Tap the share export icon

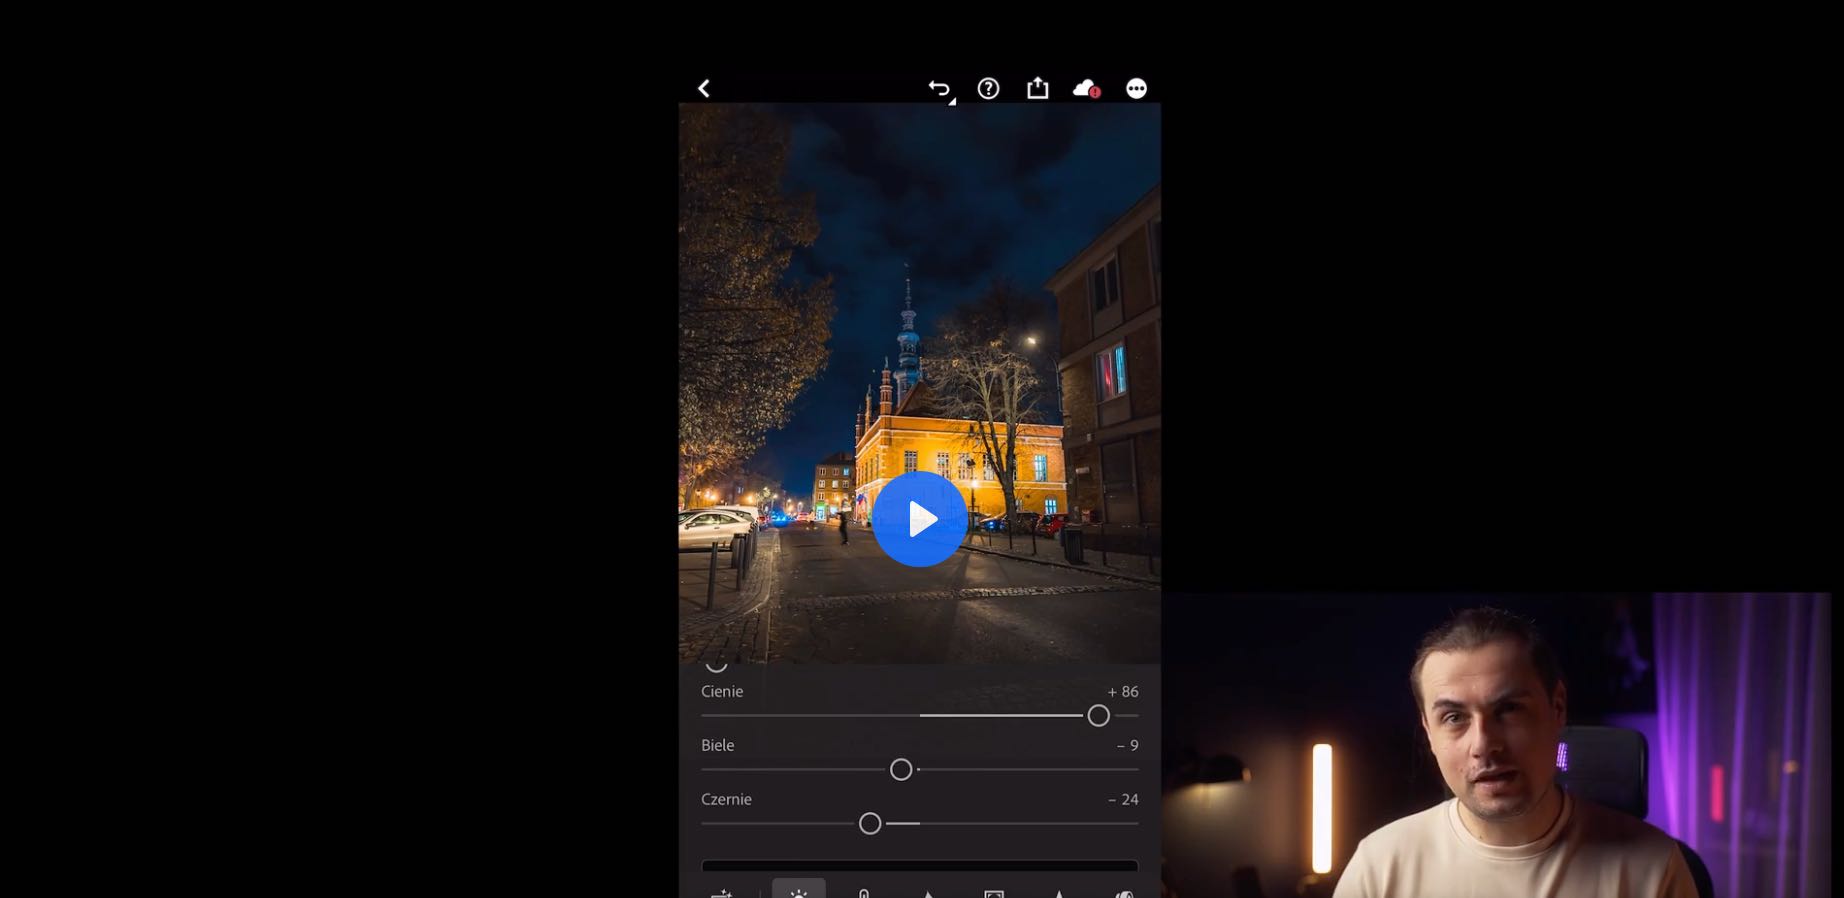(1038, 89)
